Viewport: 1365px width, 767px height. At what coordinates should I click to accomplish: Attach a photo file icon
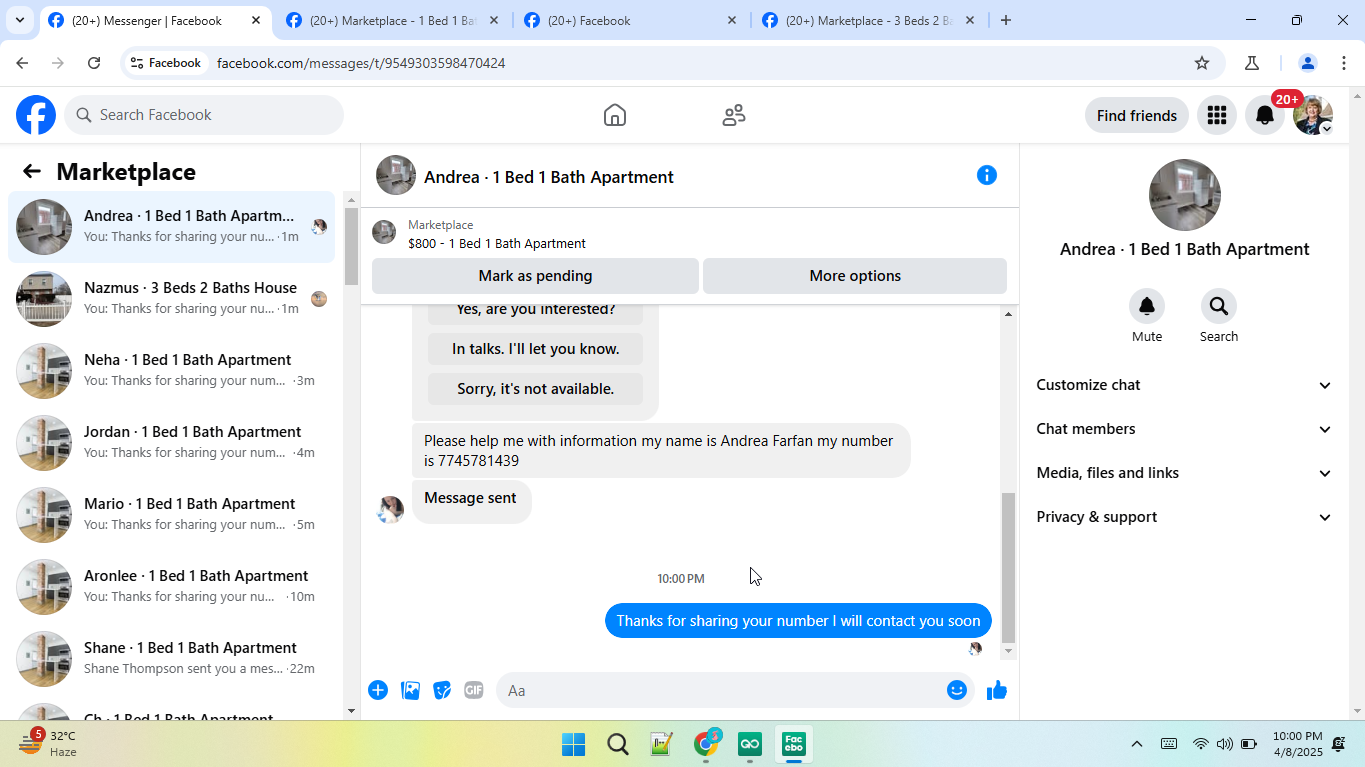410,690
